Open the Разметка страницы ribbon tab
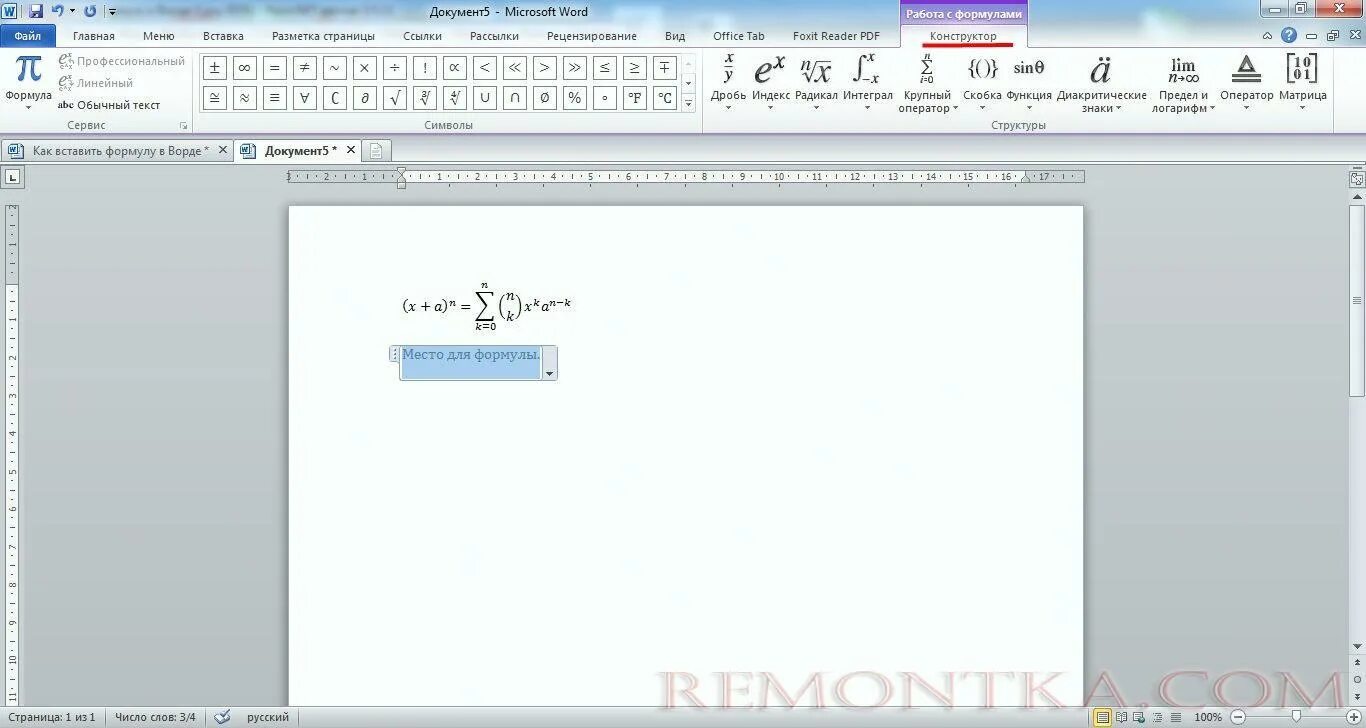This screenshot has height=728, width=1366. click(x=323, y=36)
